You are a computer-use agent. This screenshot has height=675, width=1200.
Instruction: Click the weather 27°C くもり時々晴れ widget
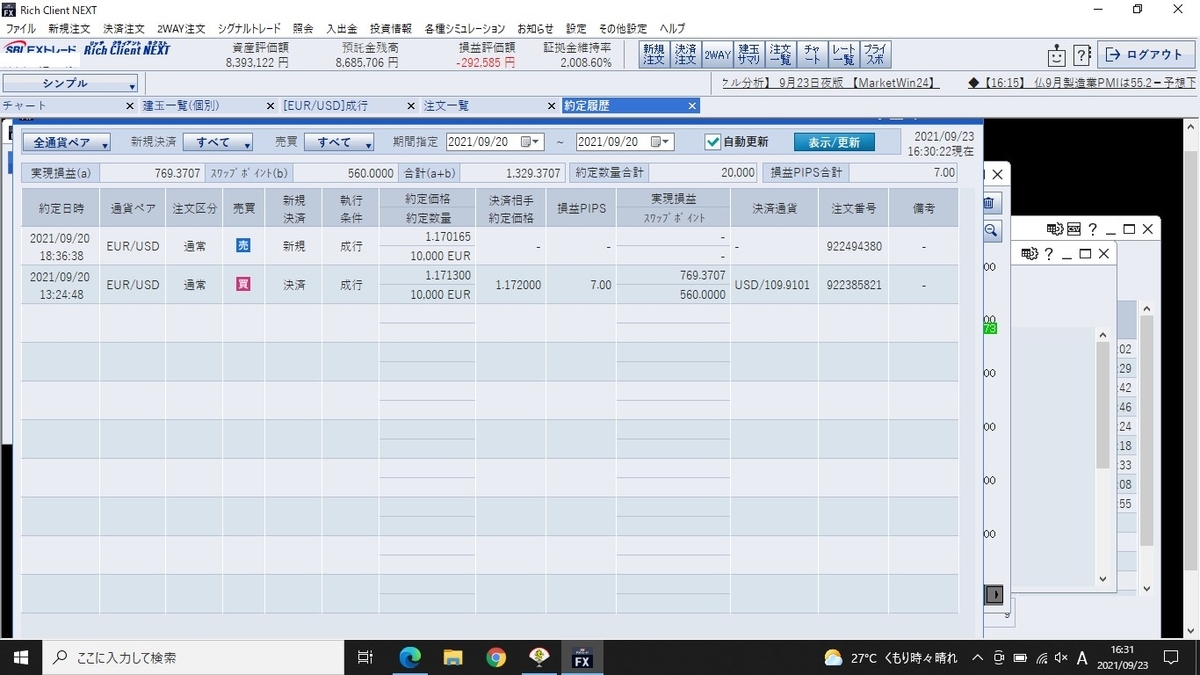[892, 658]
